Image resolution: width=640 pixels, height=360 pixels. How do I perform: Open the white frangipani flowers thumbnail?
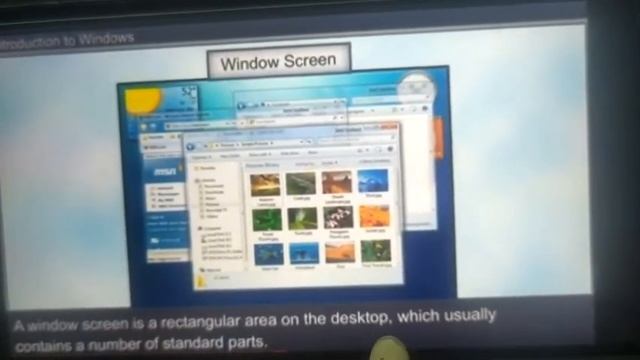coord(338,218)
